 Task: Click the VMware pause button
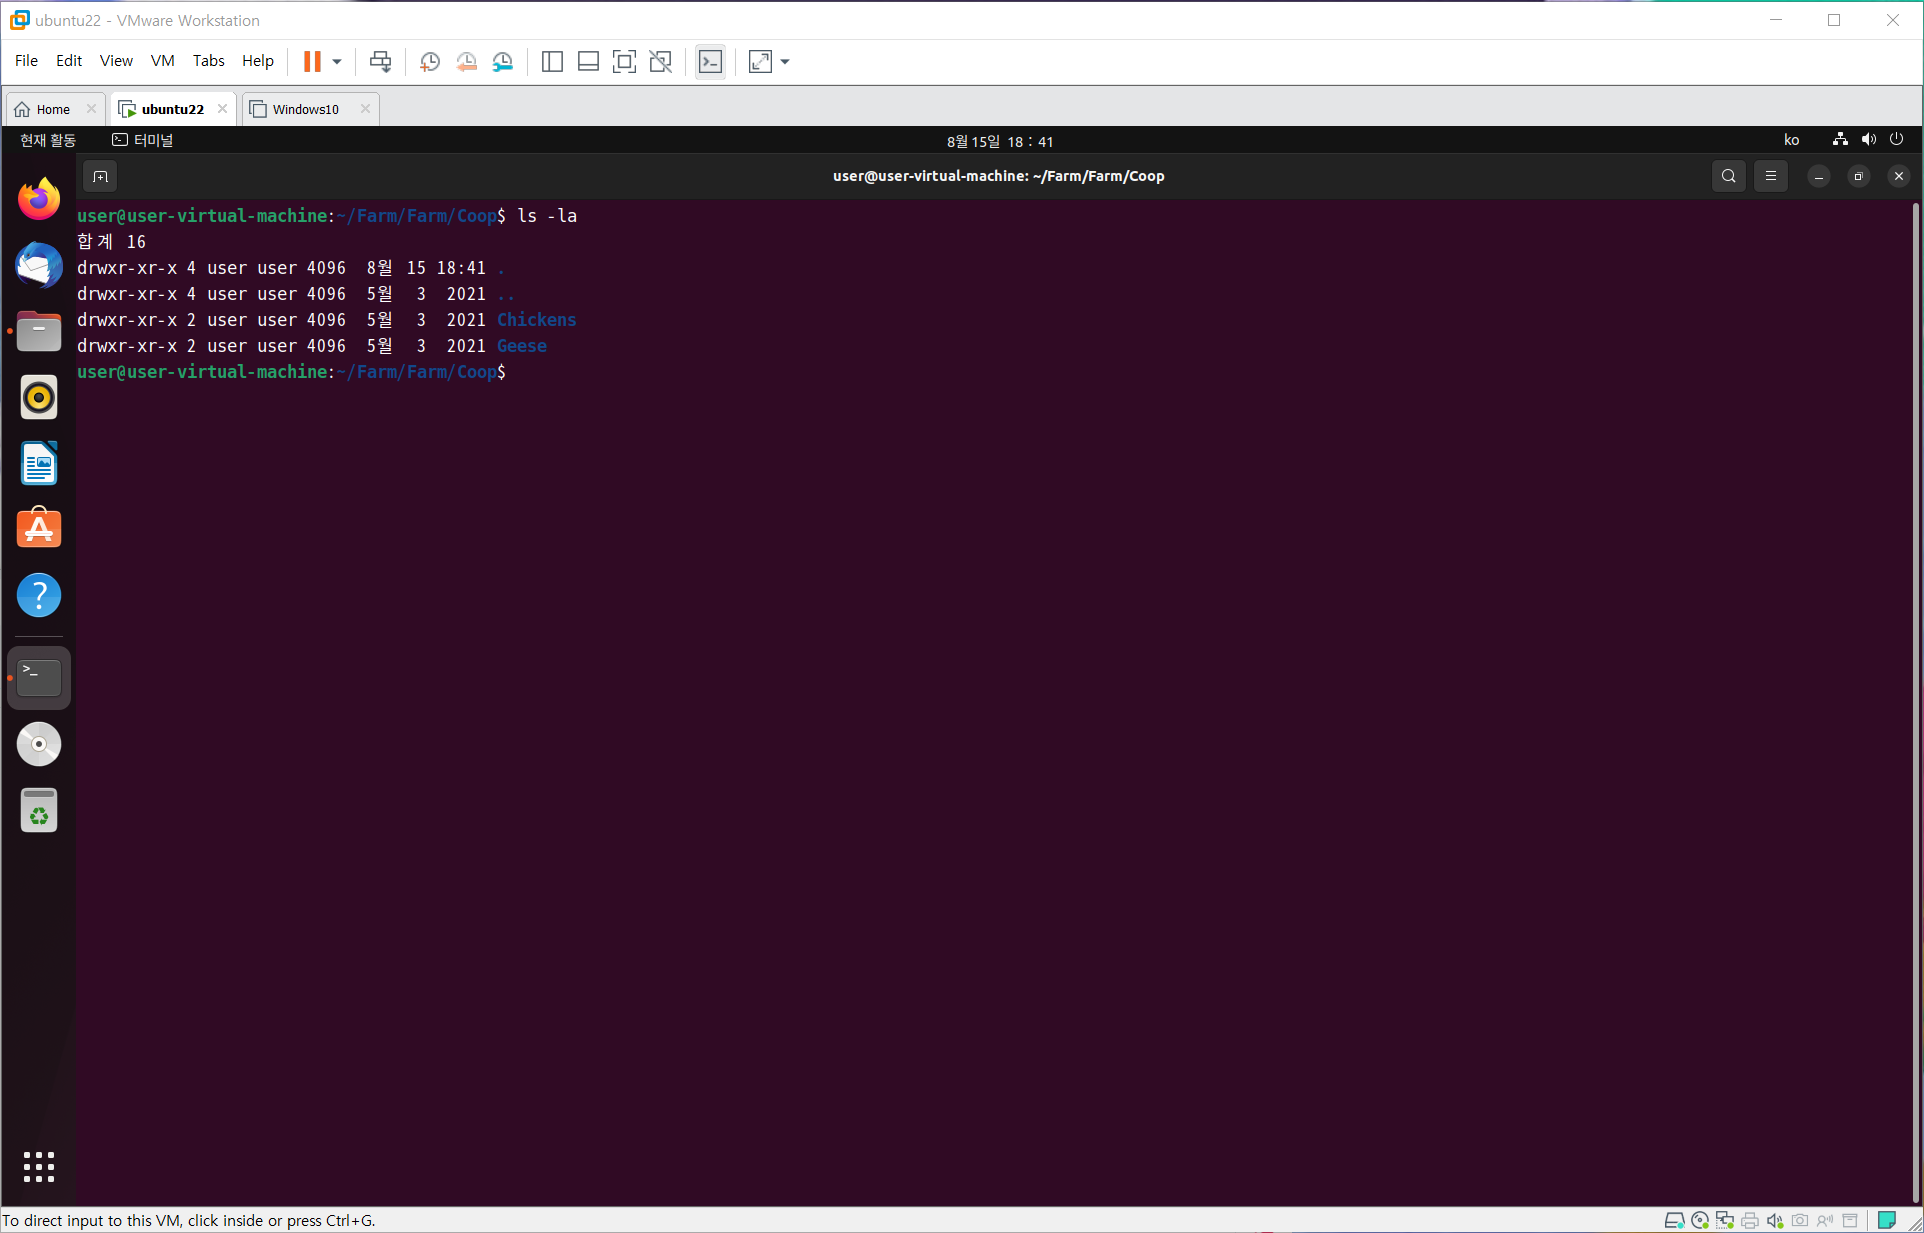(312, 62)
